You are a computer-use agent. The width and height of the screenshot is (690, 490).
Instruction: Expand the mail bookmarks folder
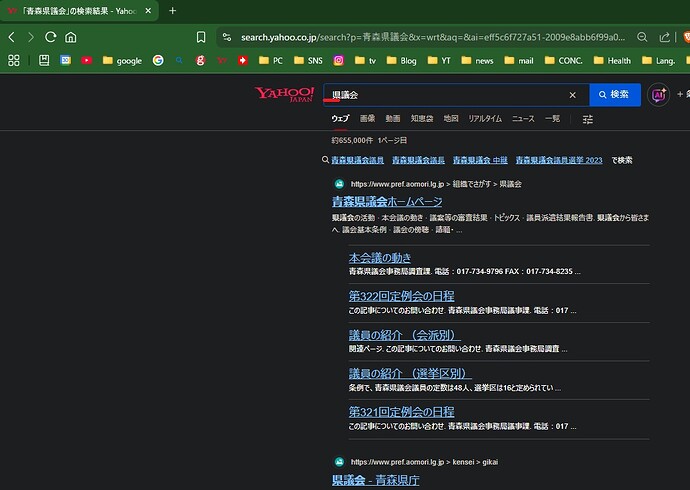(x=519, y=60)
